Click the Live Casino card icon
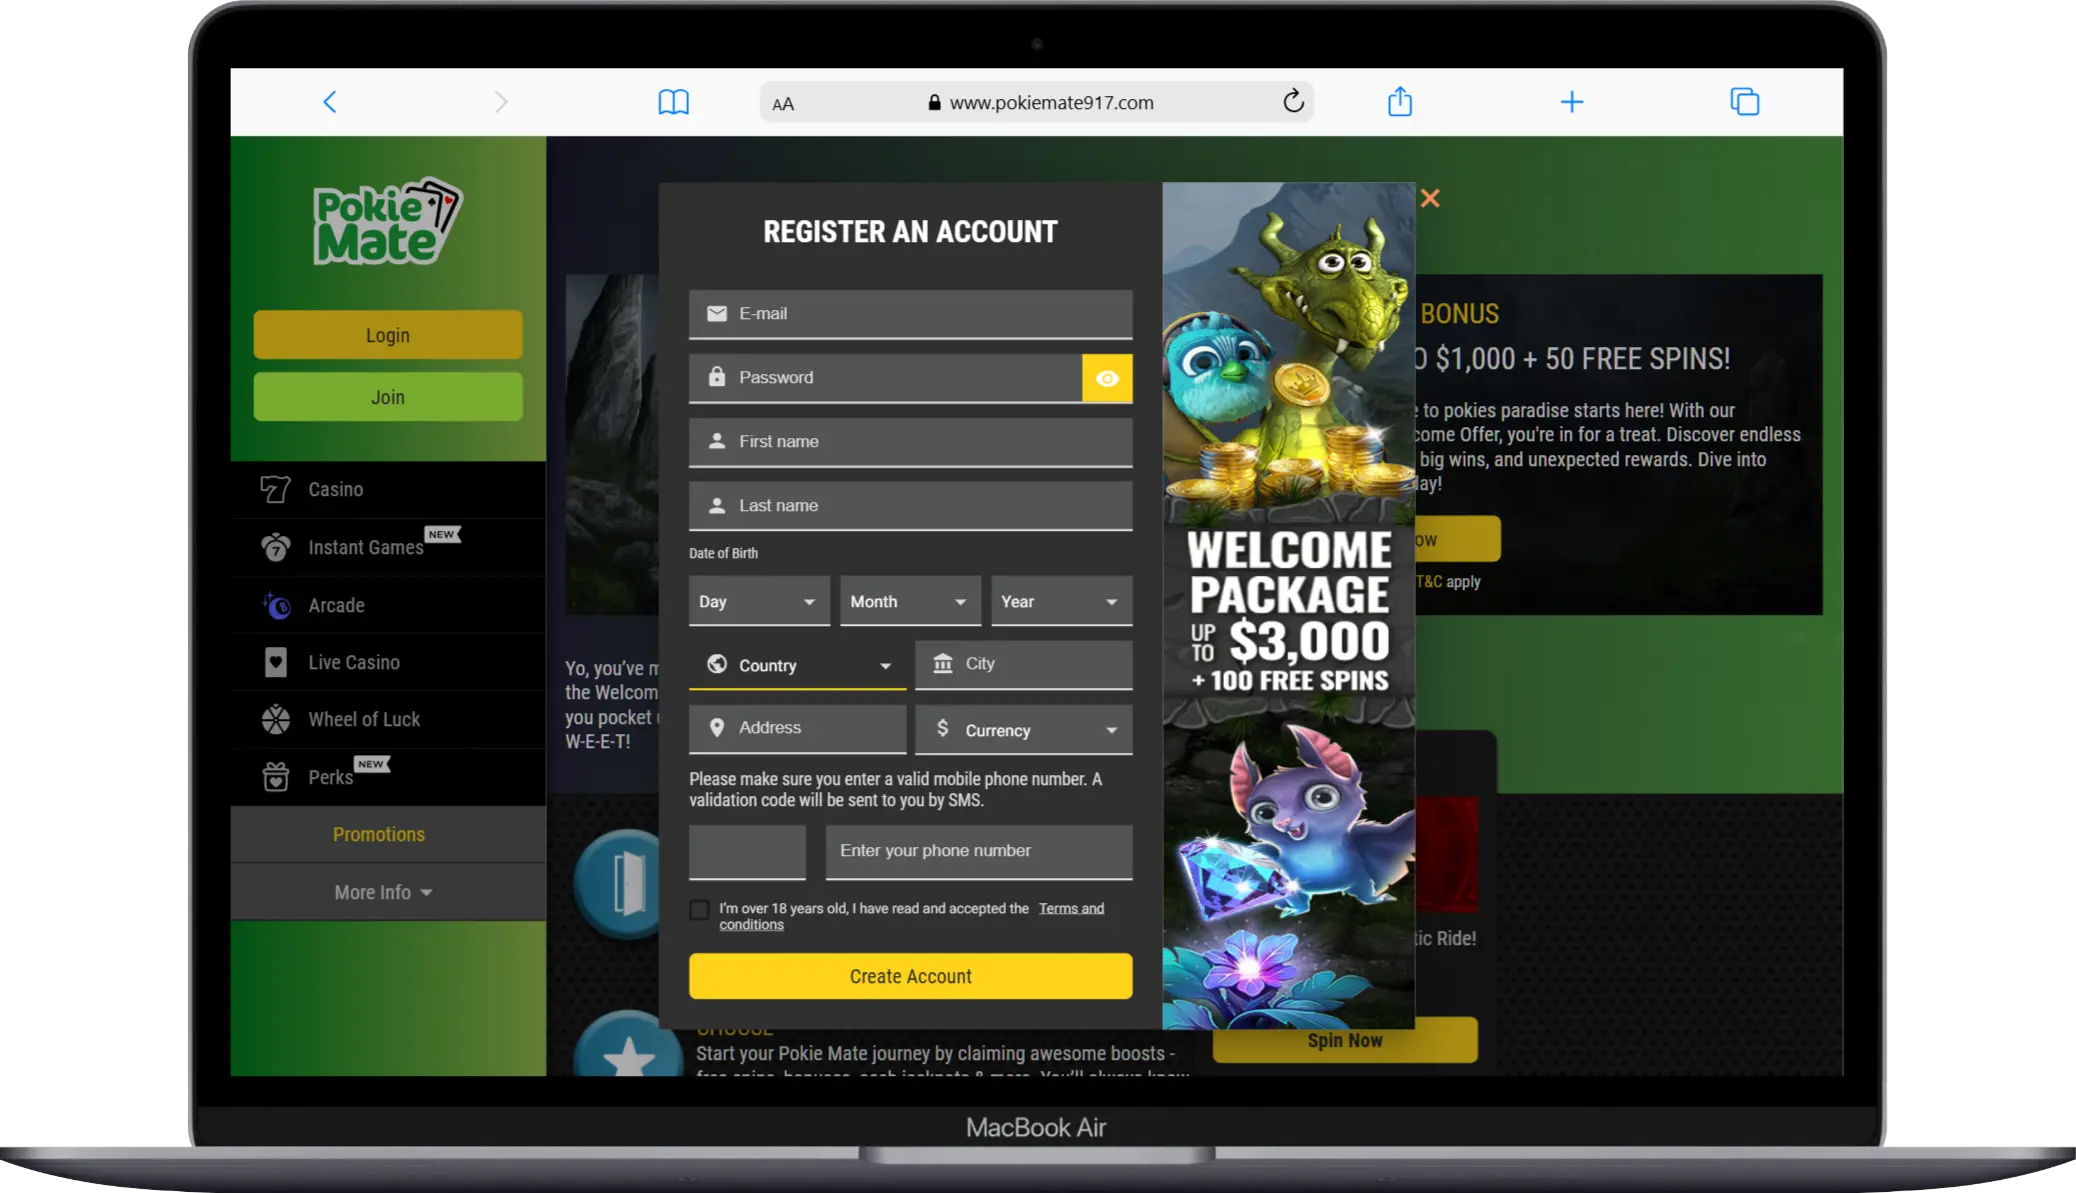This screenshot has width=2076, height=1193. (x=276, y=662)
